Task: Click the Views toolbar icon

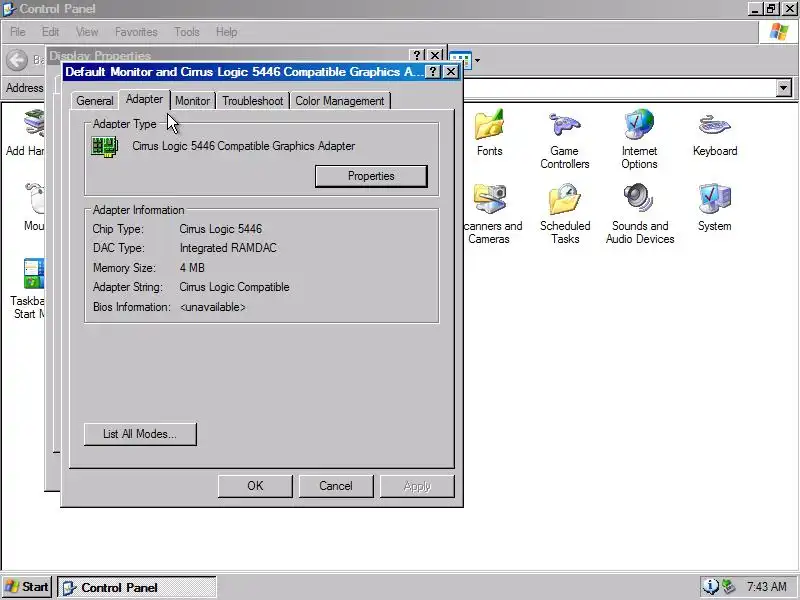Action: 461,60
